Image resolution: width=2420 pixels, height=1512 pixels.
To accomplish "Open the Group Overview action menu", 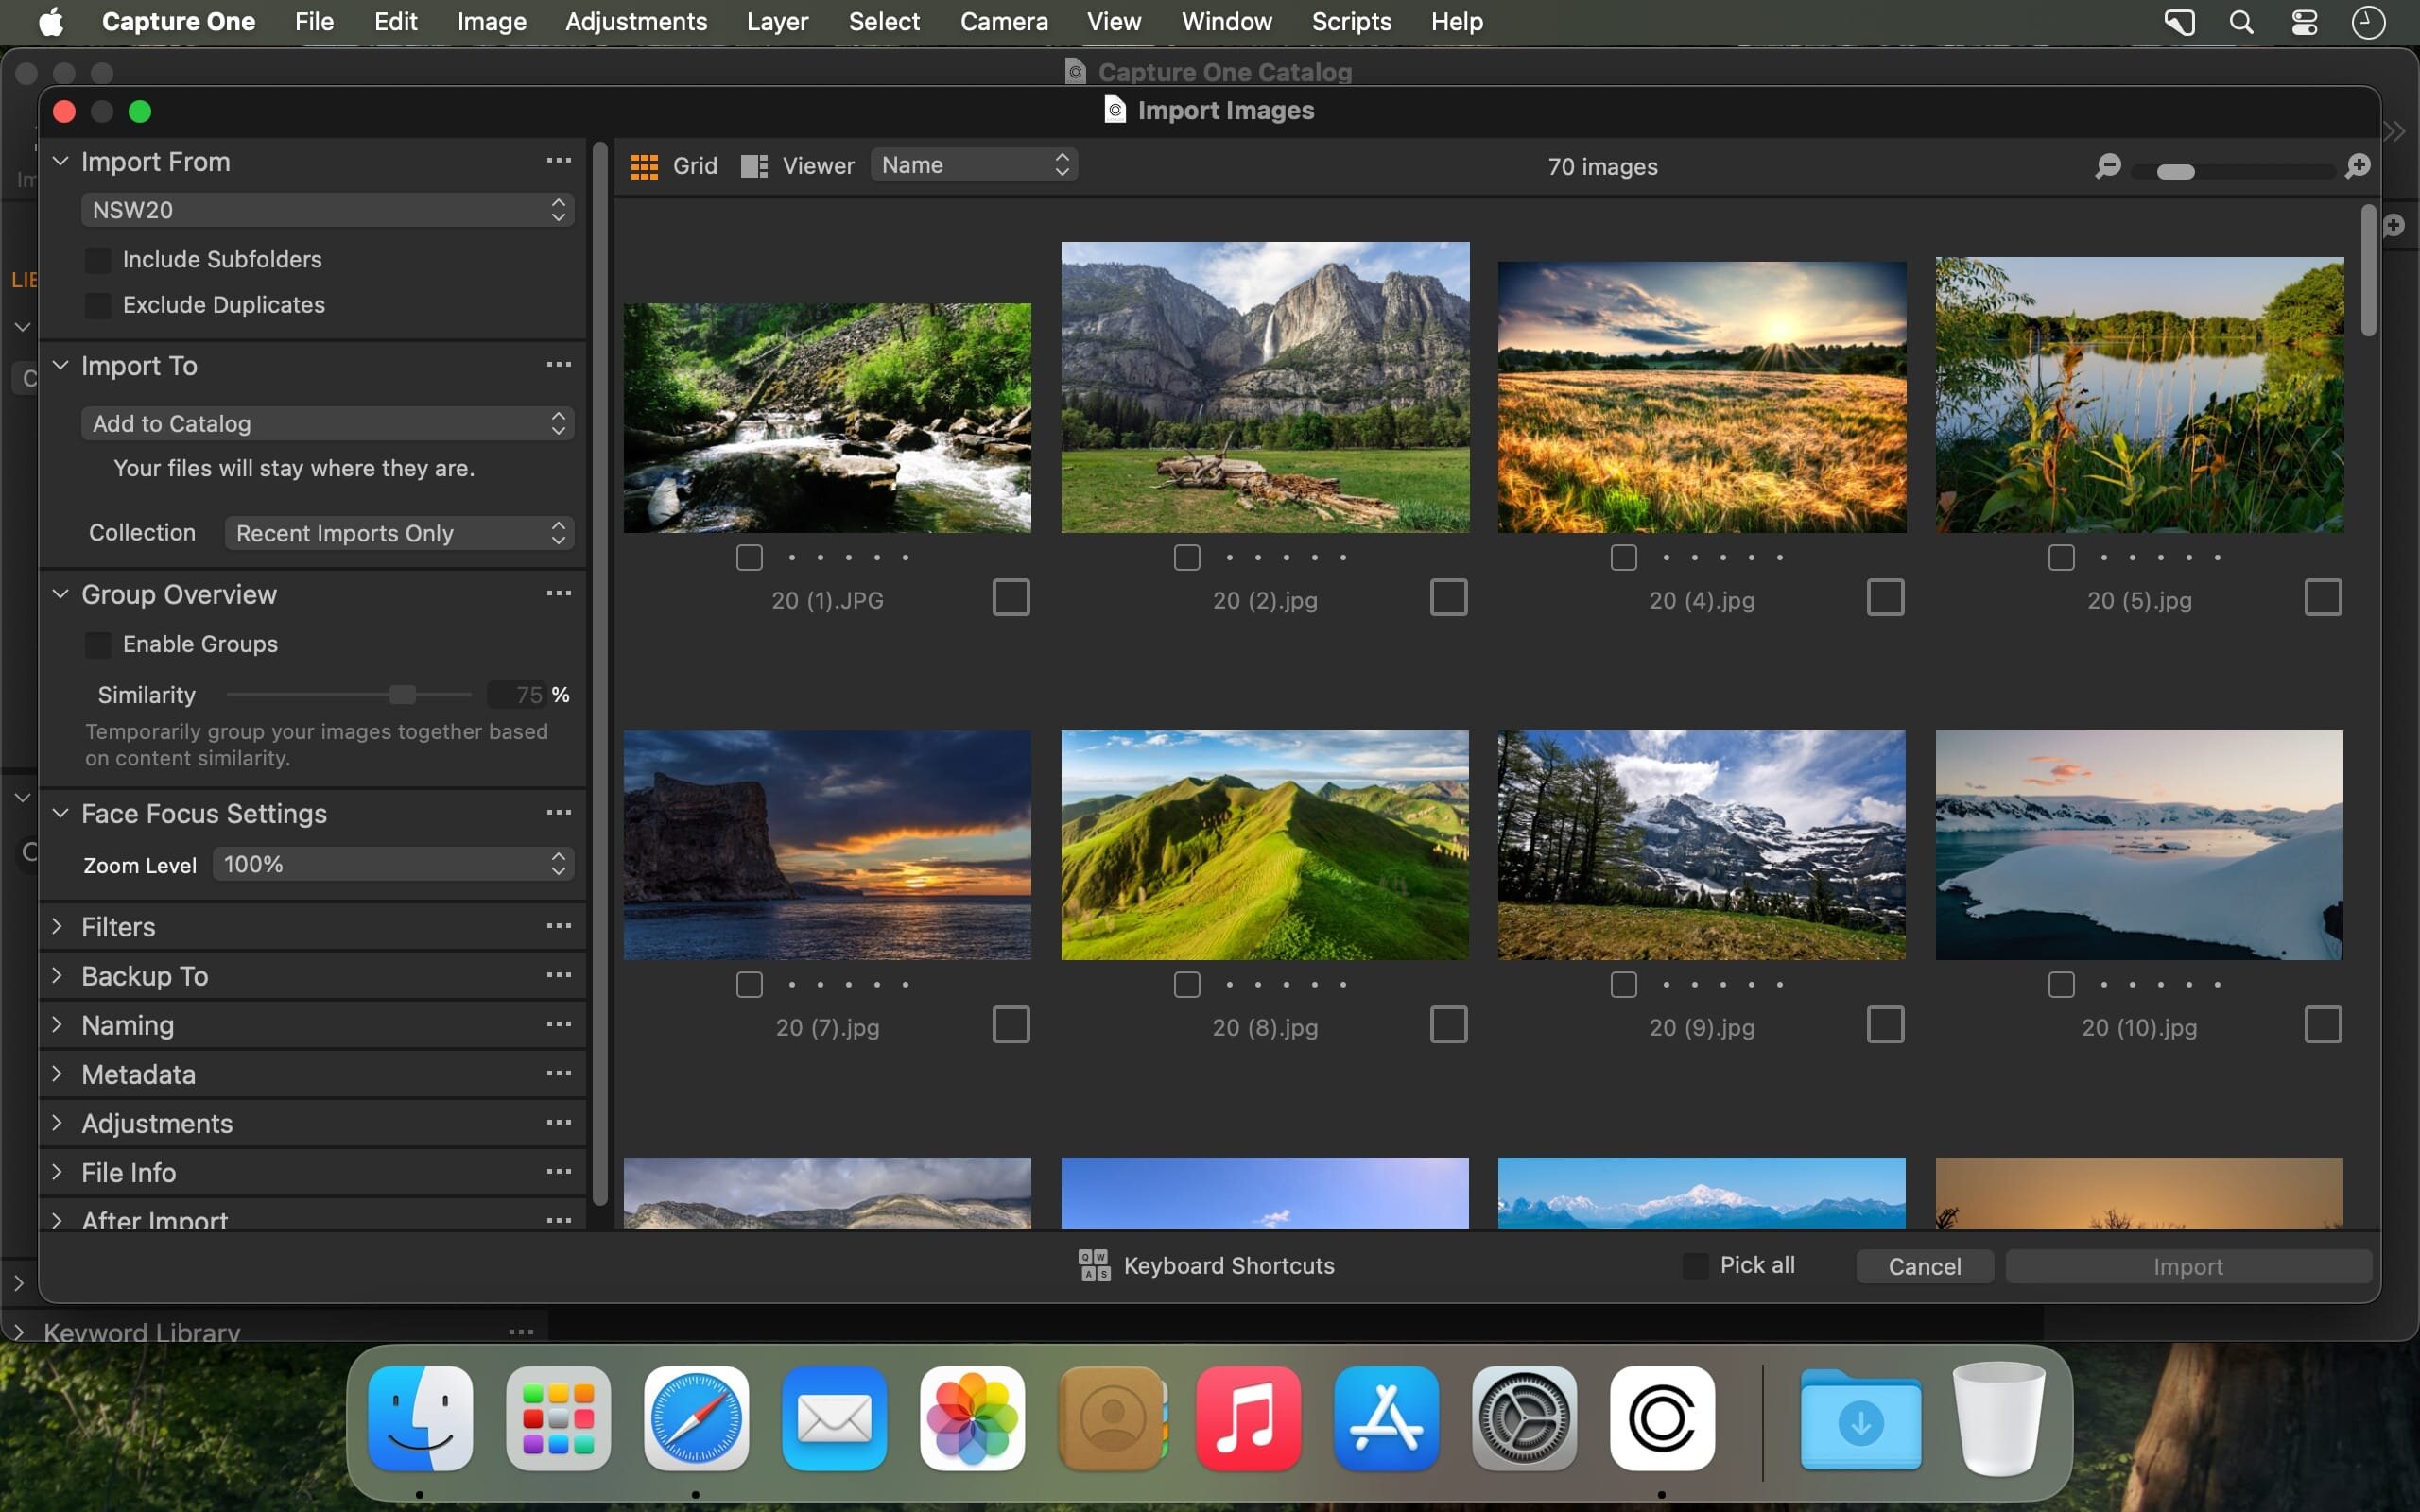I will pos(559,592).
